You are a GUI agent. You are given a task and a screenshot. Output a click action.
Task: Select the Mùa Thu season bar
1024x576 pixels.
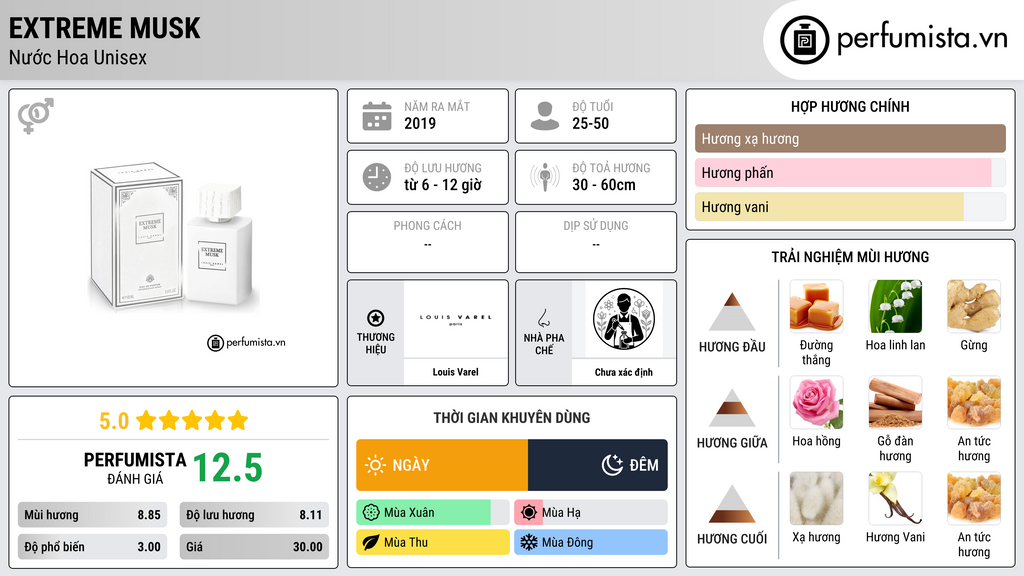[433, 542]
